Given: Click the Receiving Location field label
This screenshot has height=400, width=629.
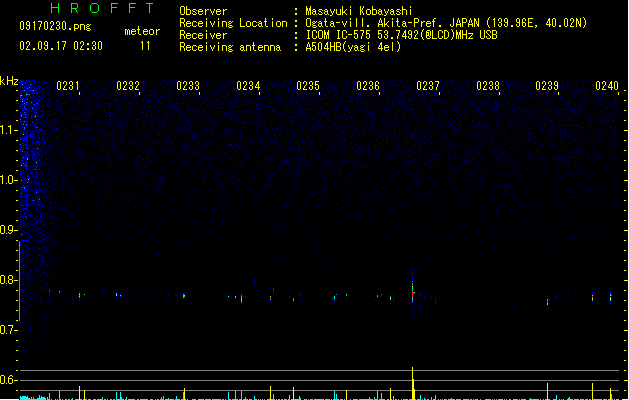Looking at the screenshot, I should pyautogui.click(x=233, y=23).
